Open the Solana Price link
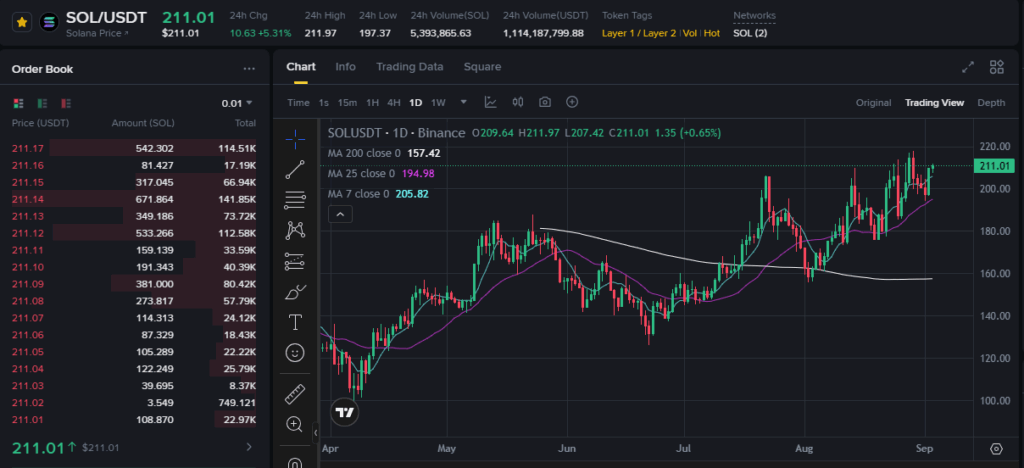Viewport: 1024px width, 468px height. tap(97, 33)
